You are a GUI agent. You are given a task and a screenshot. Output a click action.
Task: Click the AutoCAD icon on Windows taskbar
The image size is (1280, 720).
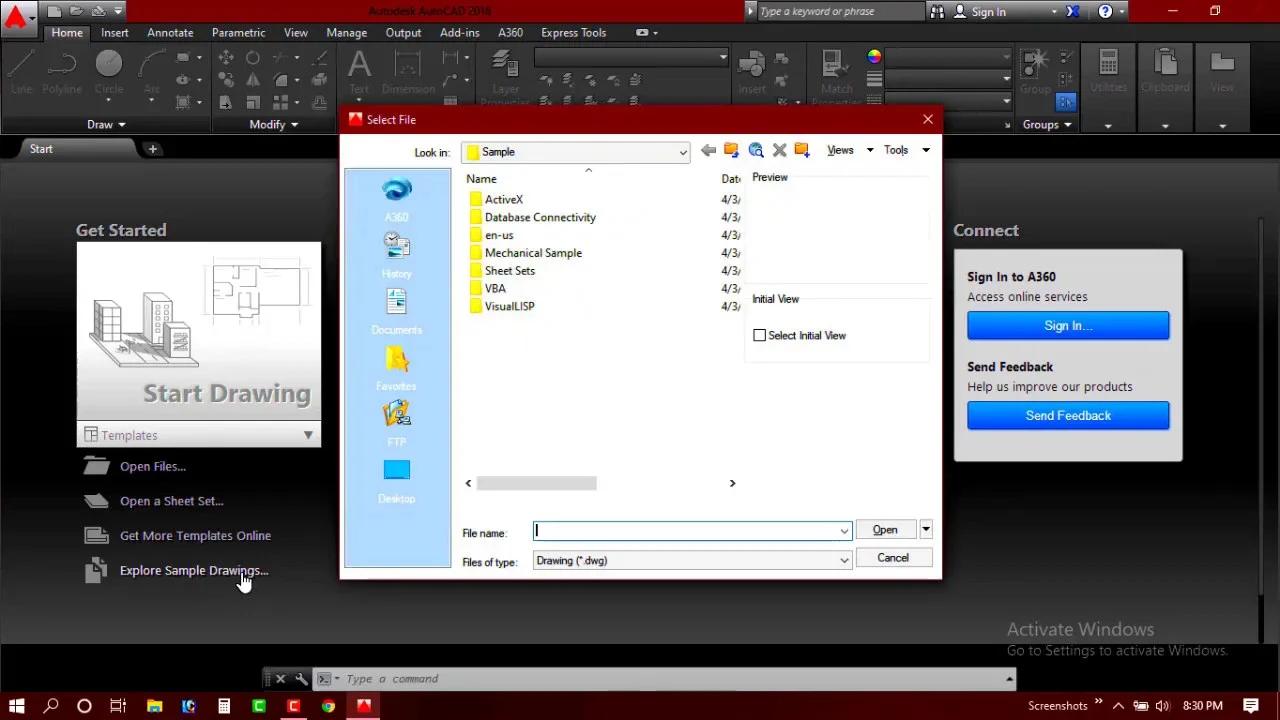pos(364,706)
